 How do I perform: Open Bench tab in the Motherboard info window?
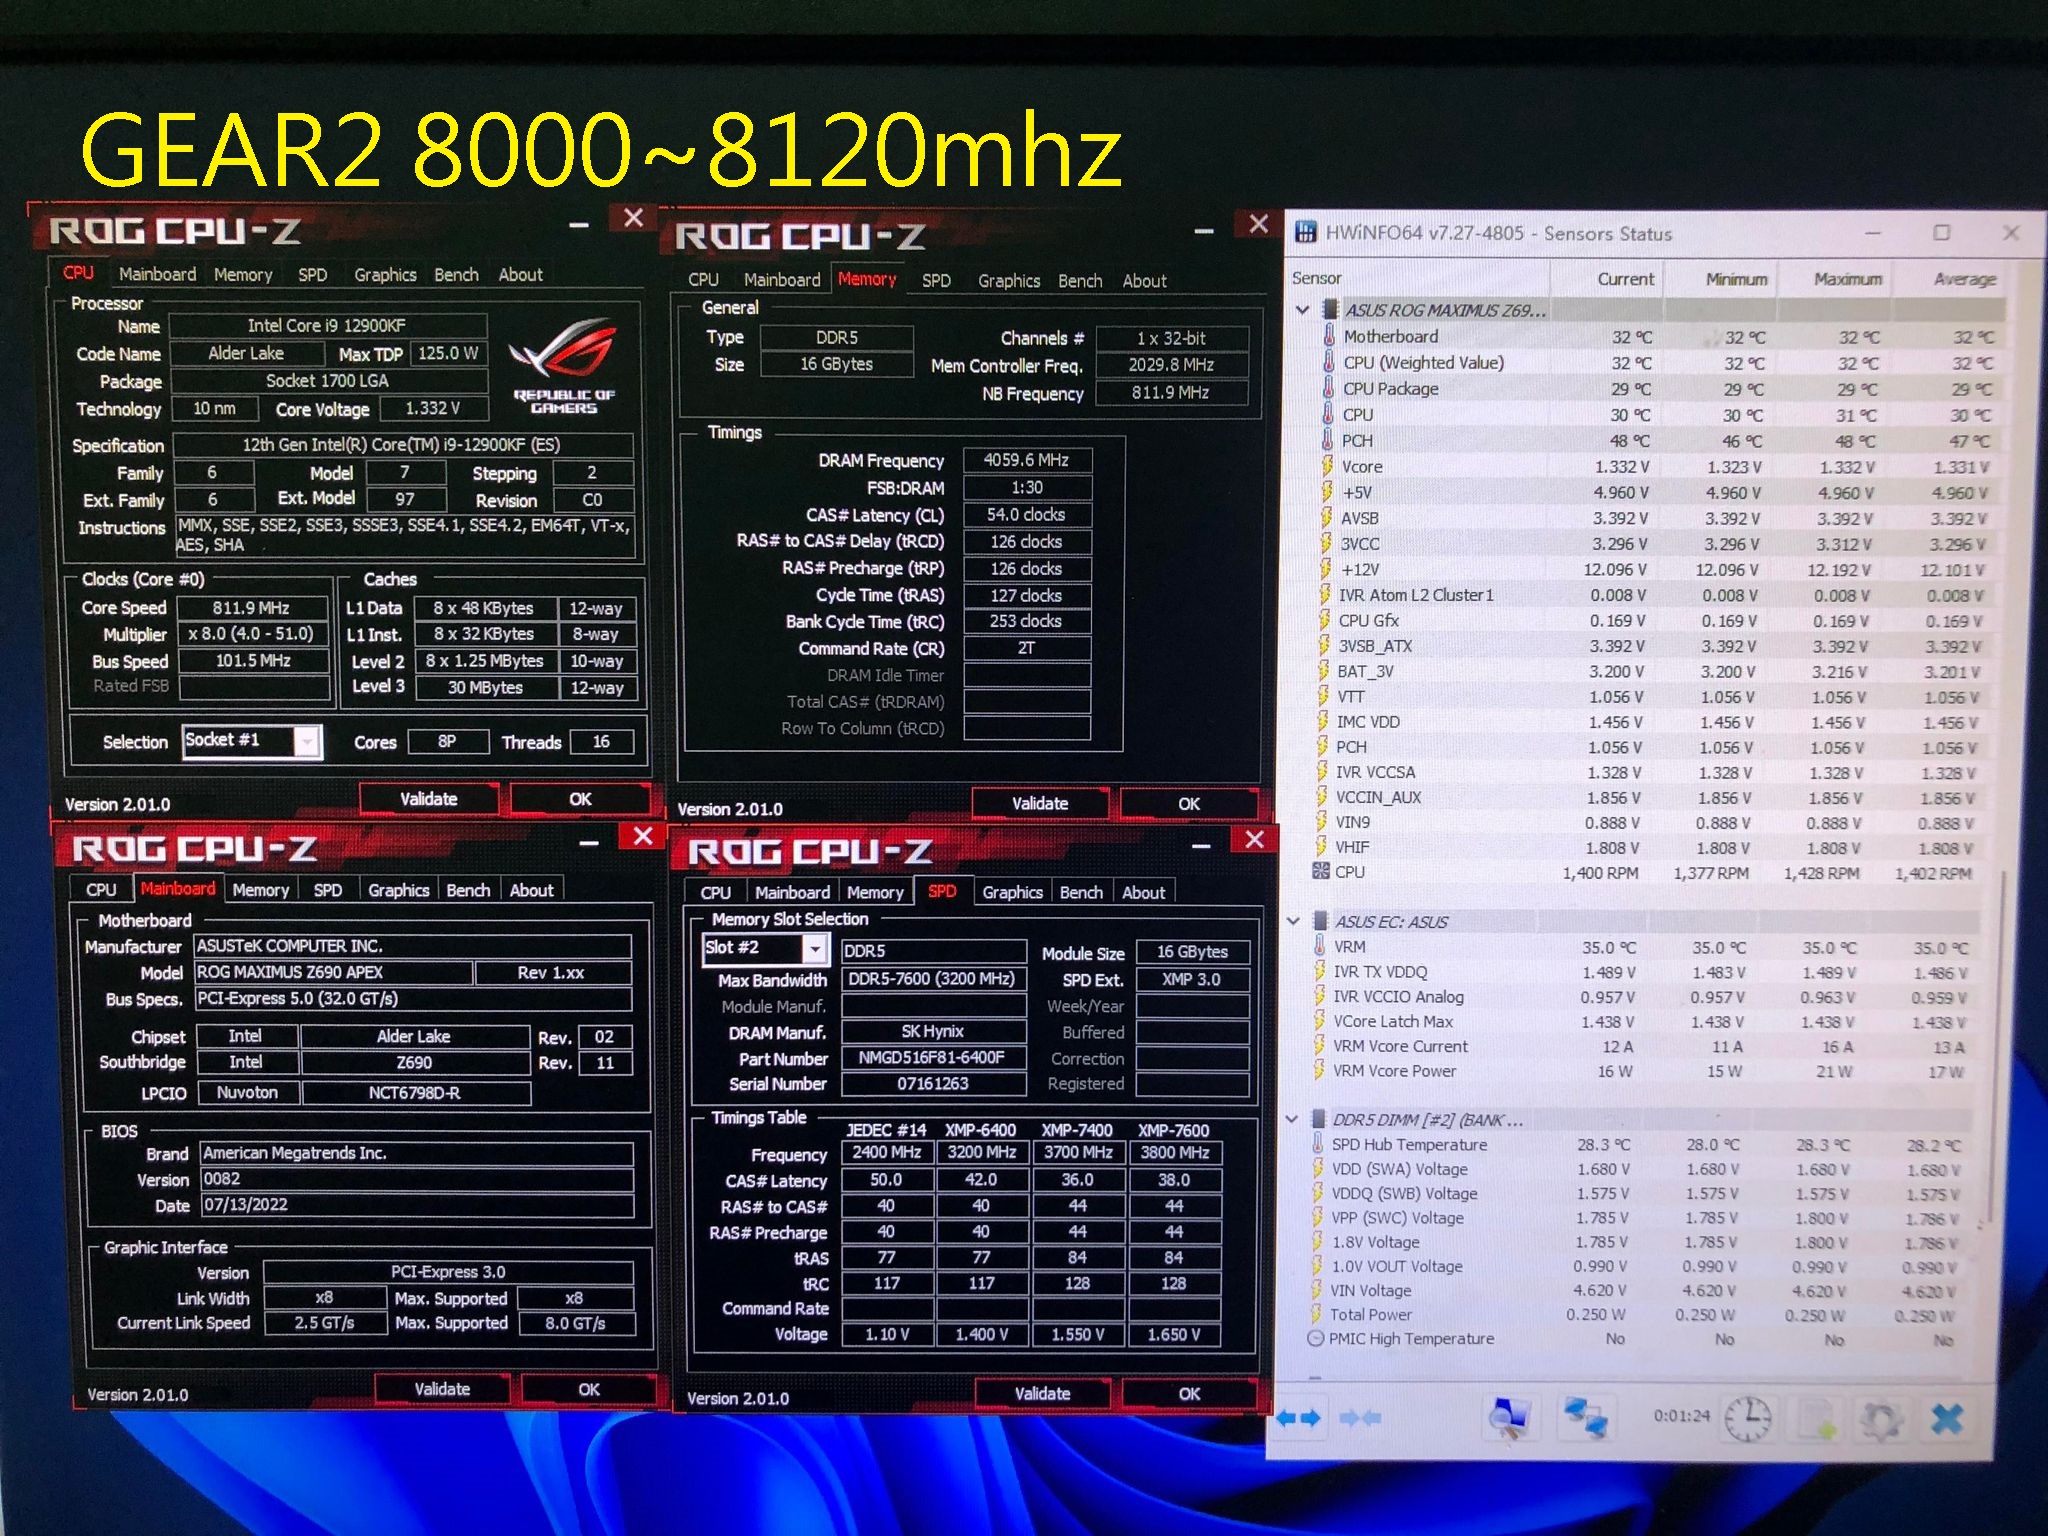point(468,890)
